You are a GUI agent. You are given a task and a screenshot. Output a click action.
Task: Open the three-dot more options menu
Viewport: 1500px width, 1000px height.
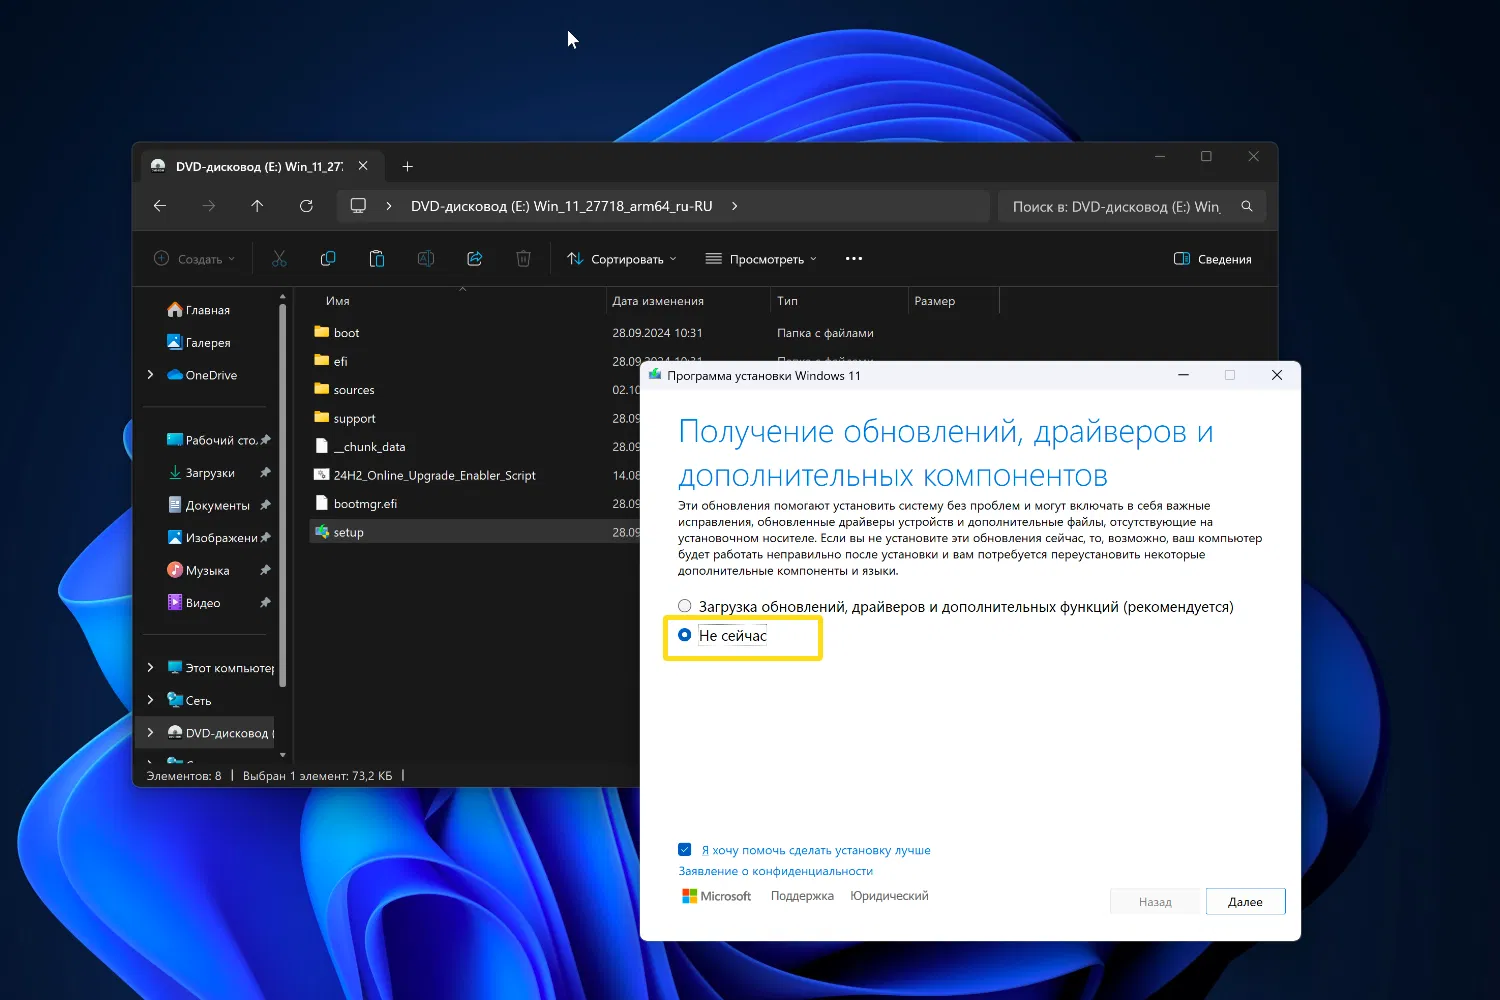click(853, 259)
